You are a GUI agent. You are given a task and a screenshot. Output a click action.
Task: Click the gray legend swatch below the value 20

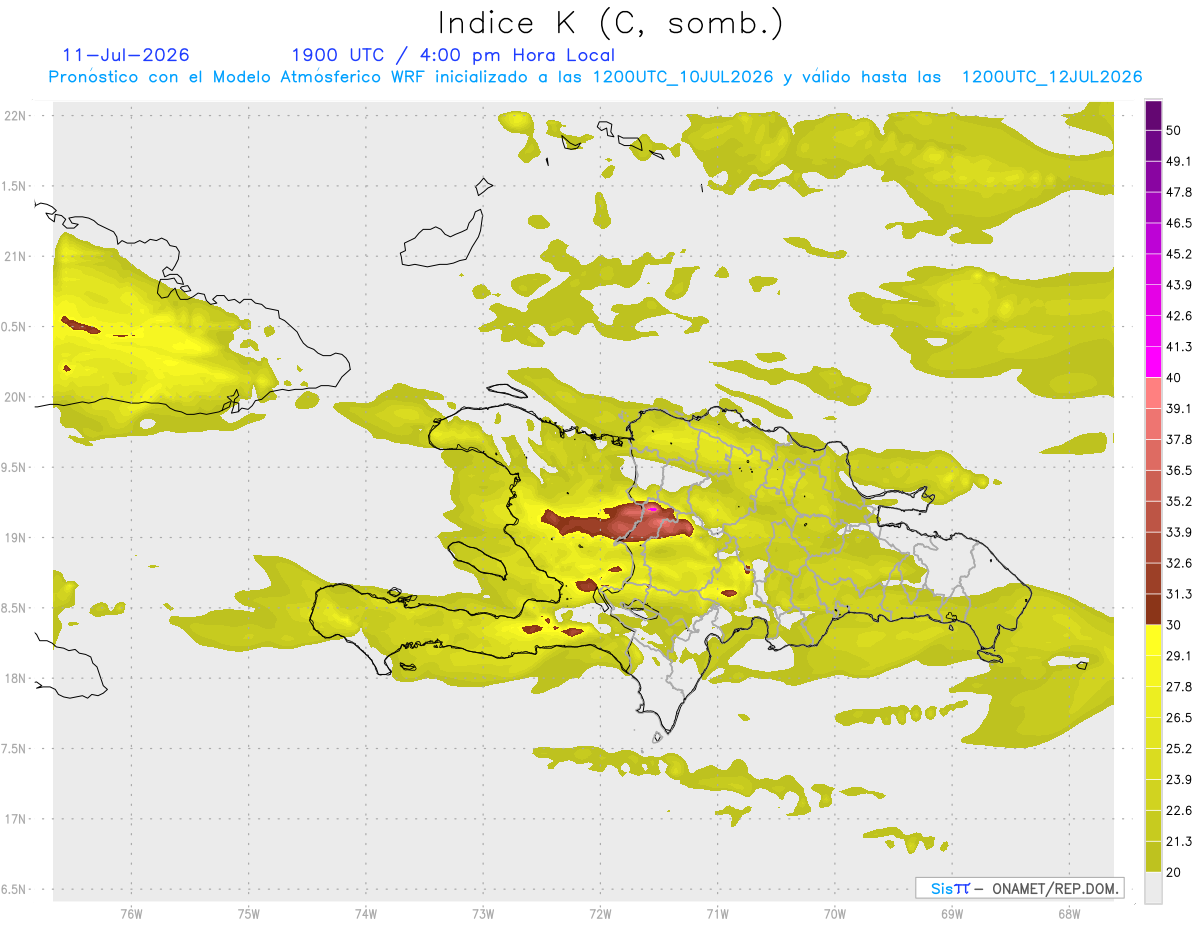pos(1153,888)
